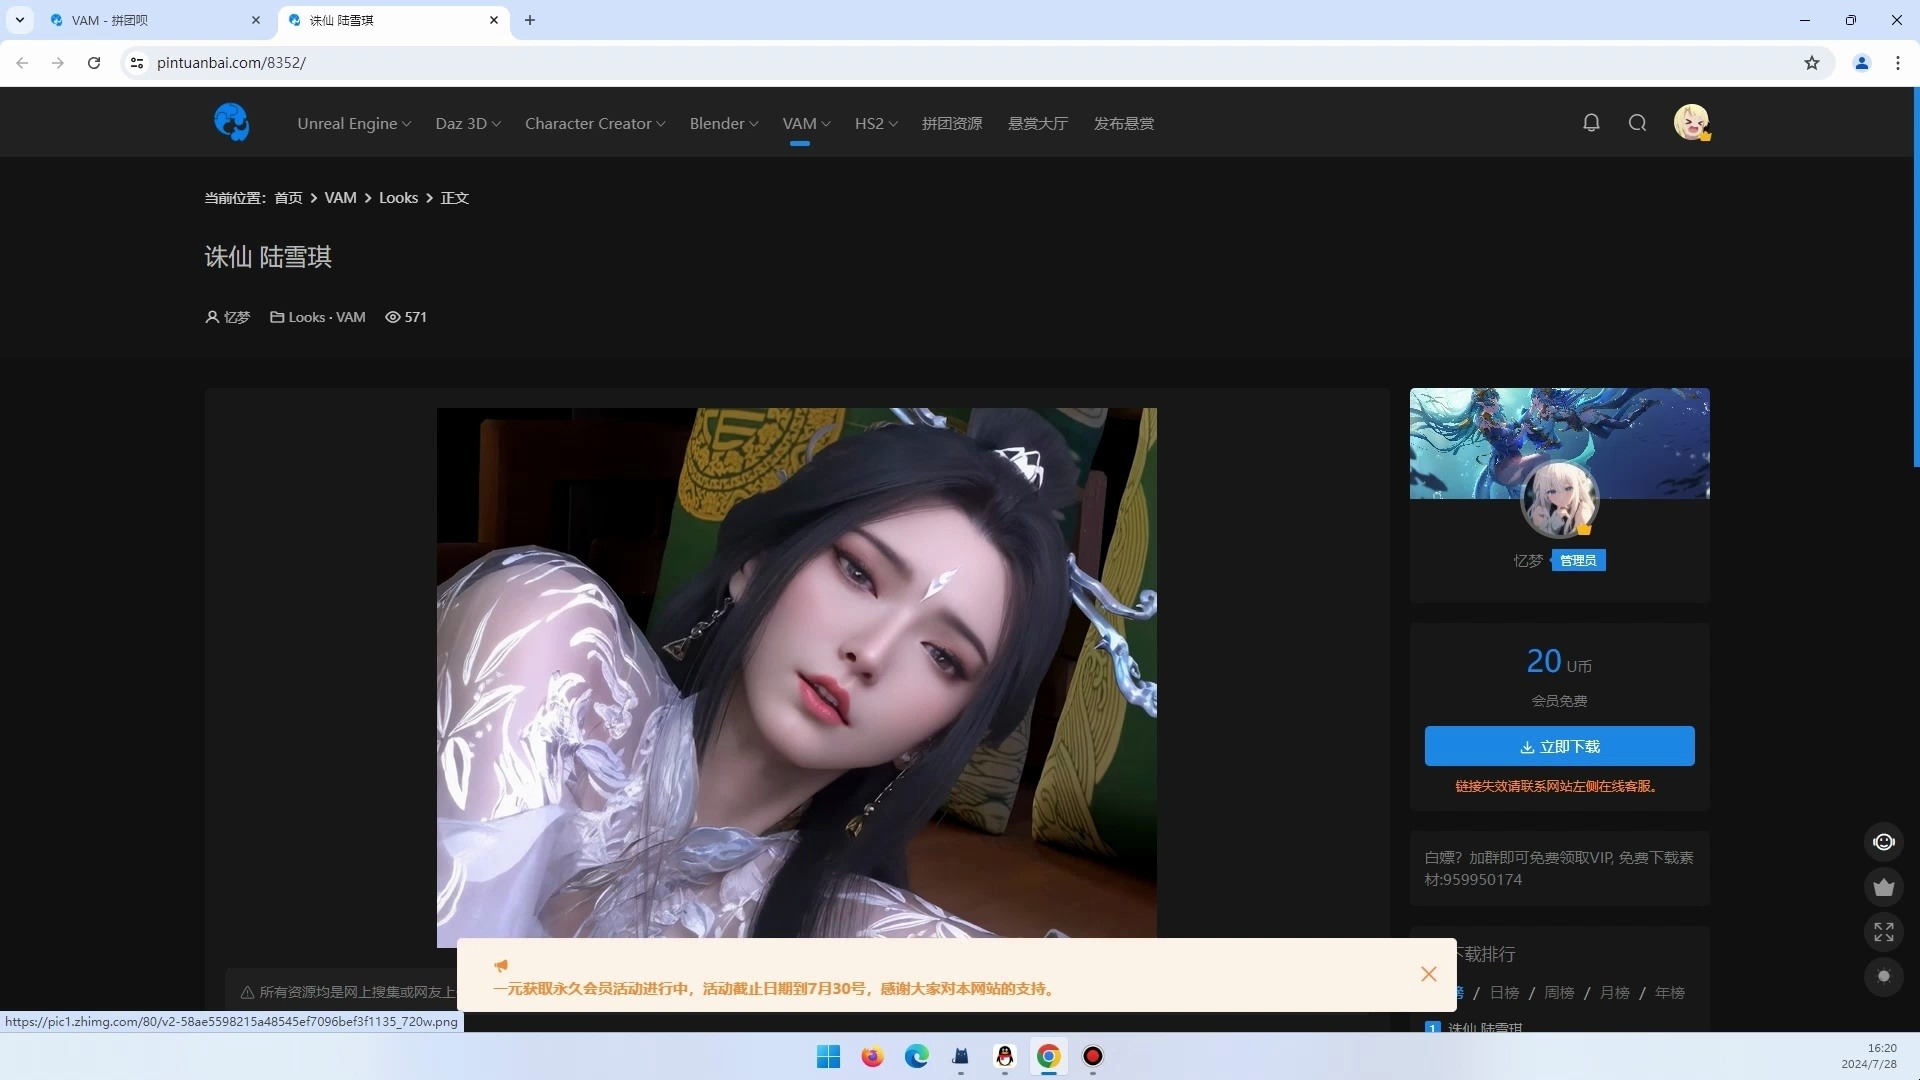
Task: Go back with the browser back arrow
Action: click(22, 63)
